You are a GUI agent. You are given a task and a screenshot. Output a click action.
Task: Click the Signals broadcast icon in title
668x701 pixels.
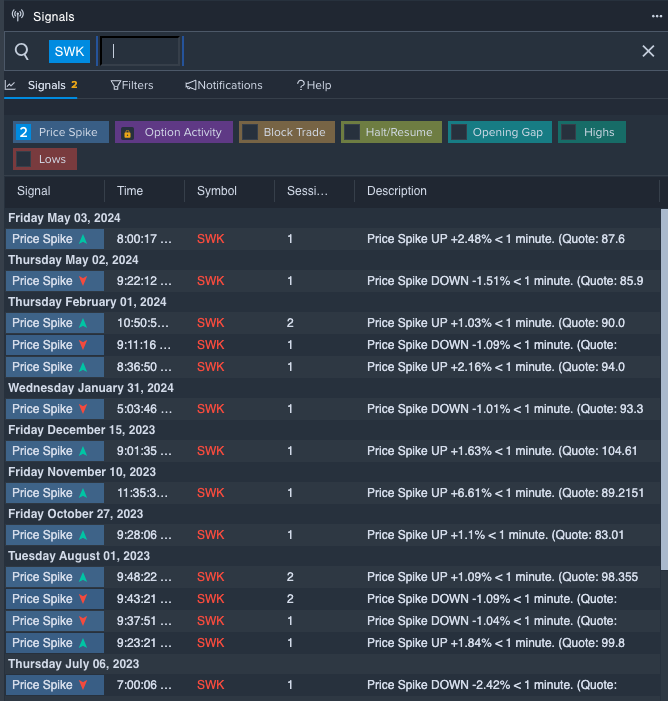click(17, 16)
